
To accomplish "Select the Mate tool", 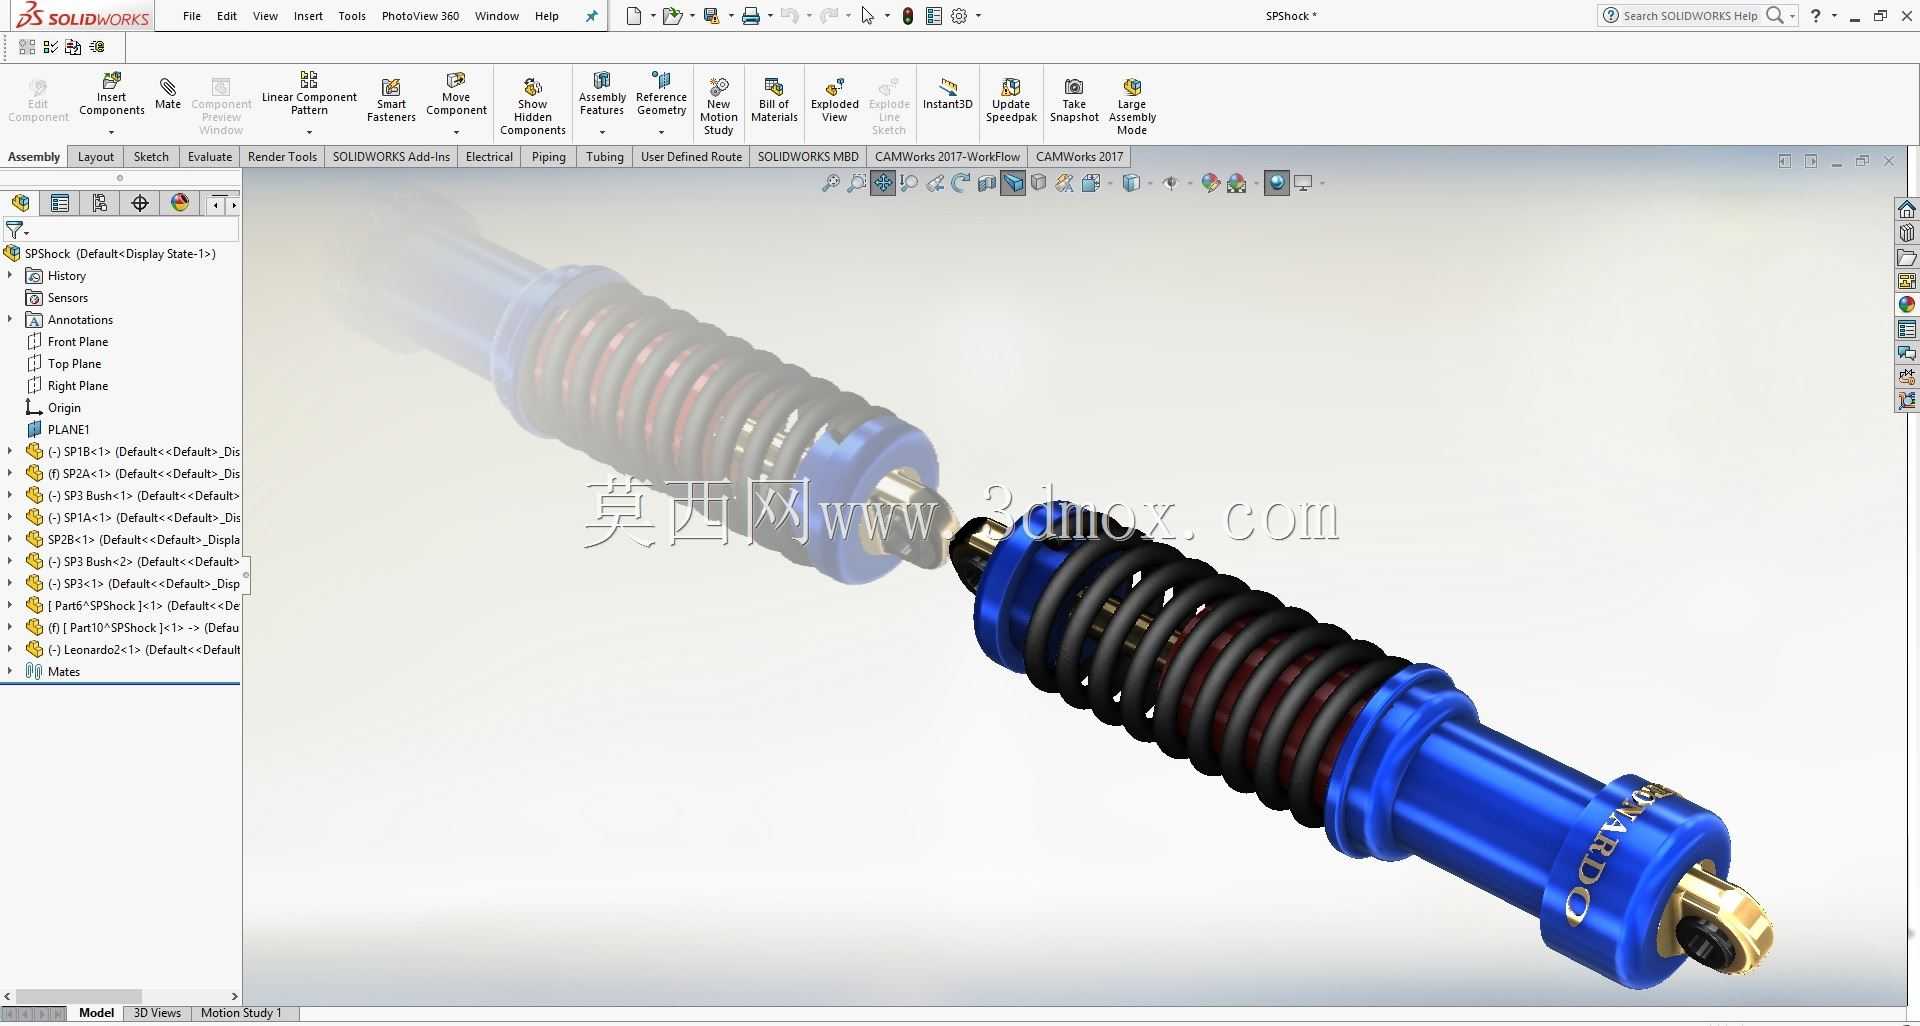I will (168, 94).
